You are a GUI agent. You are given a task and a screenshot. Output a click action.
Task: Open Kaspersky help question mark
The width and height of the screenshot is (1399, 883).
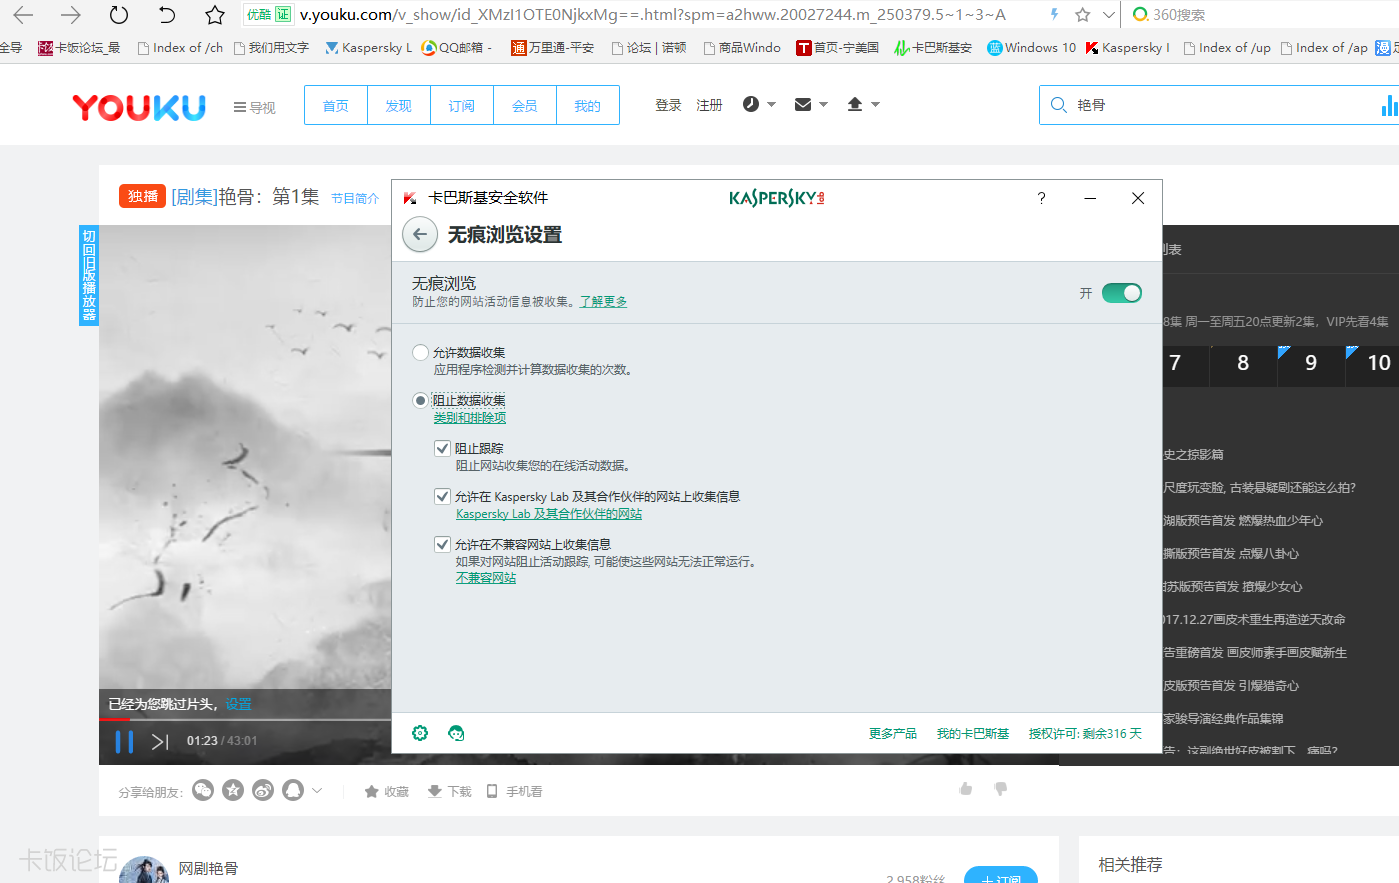1041,198
